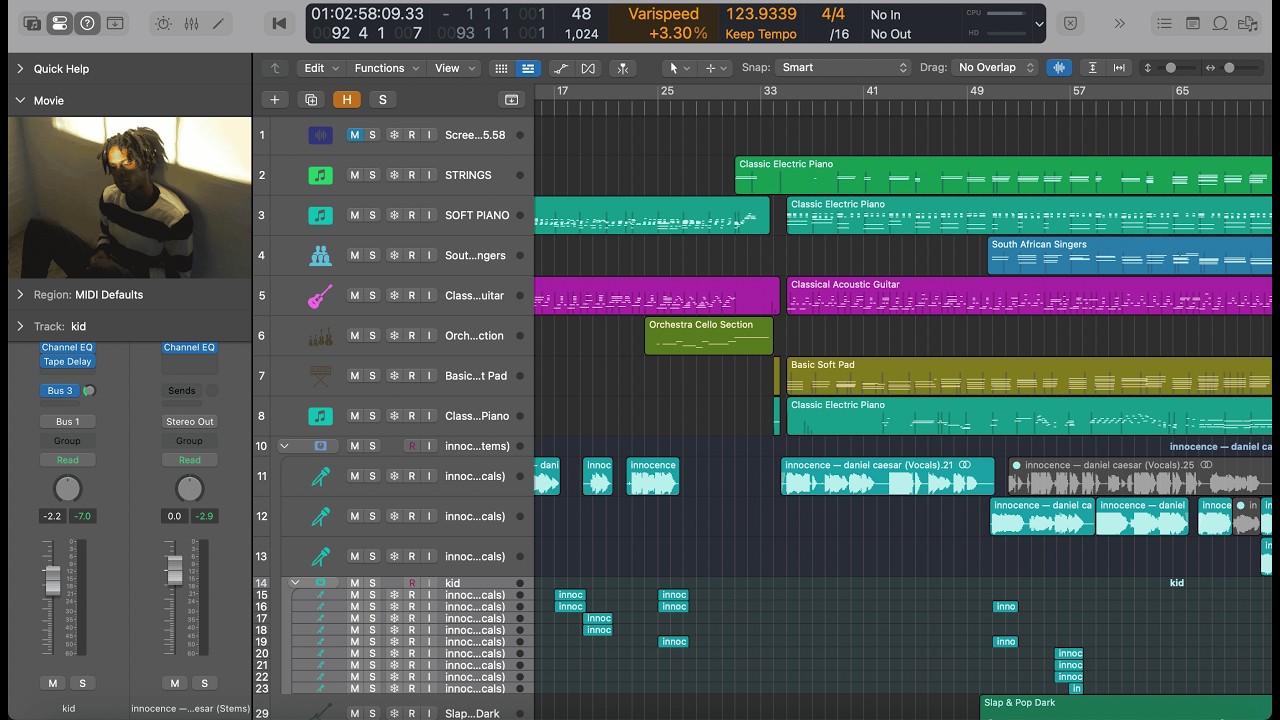The height and width of the screenshot is (720, 1280).
Task: Open the Edit menu
Action: click(x=321, y=68)
